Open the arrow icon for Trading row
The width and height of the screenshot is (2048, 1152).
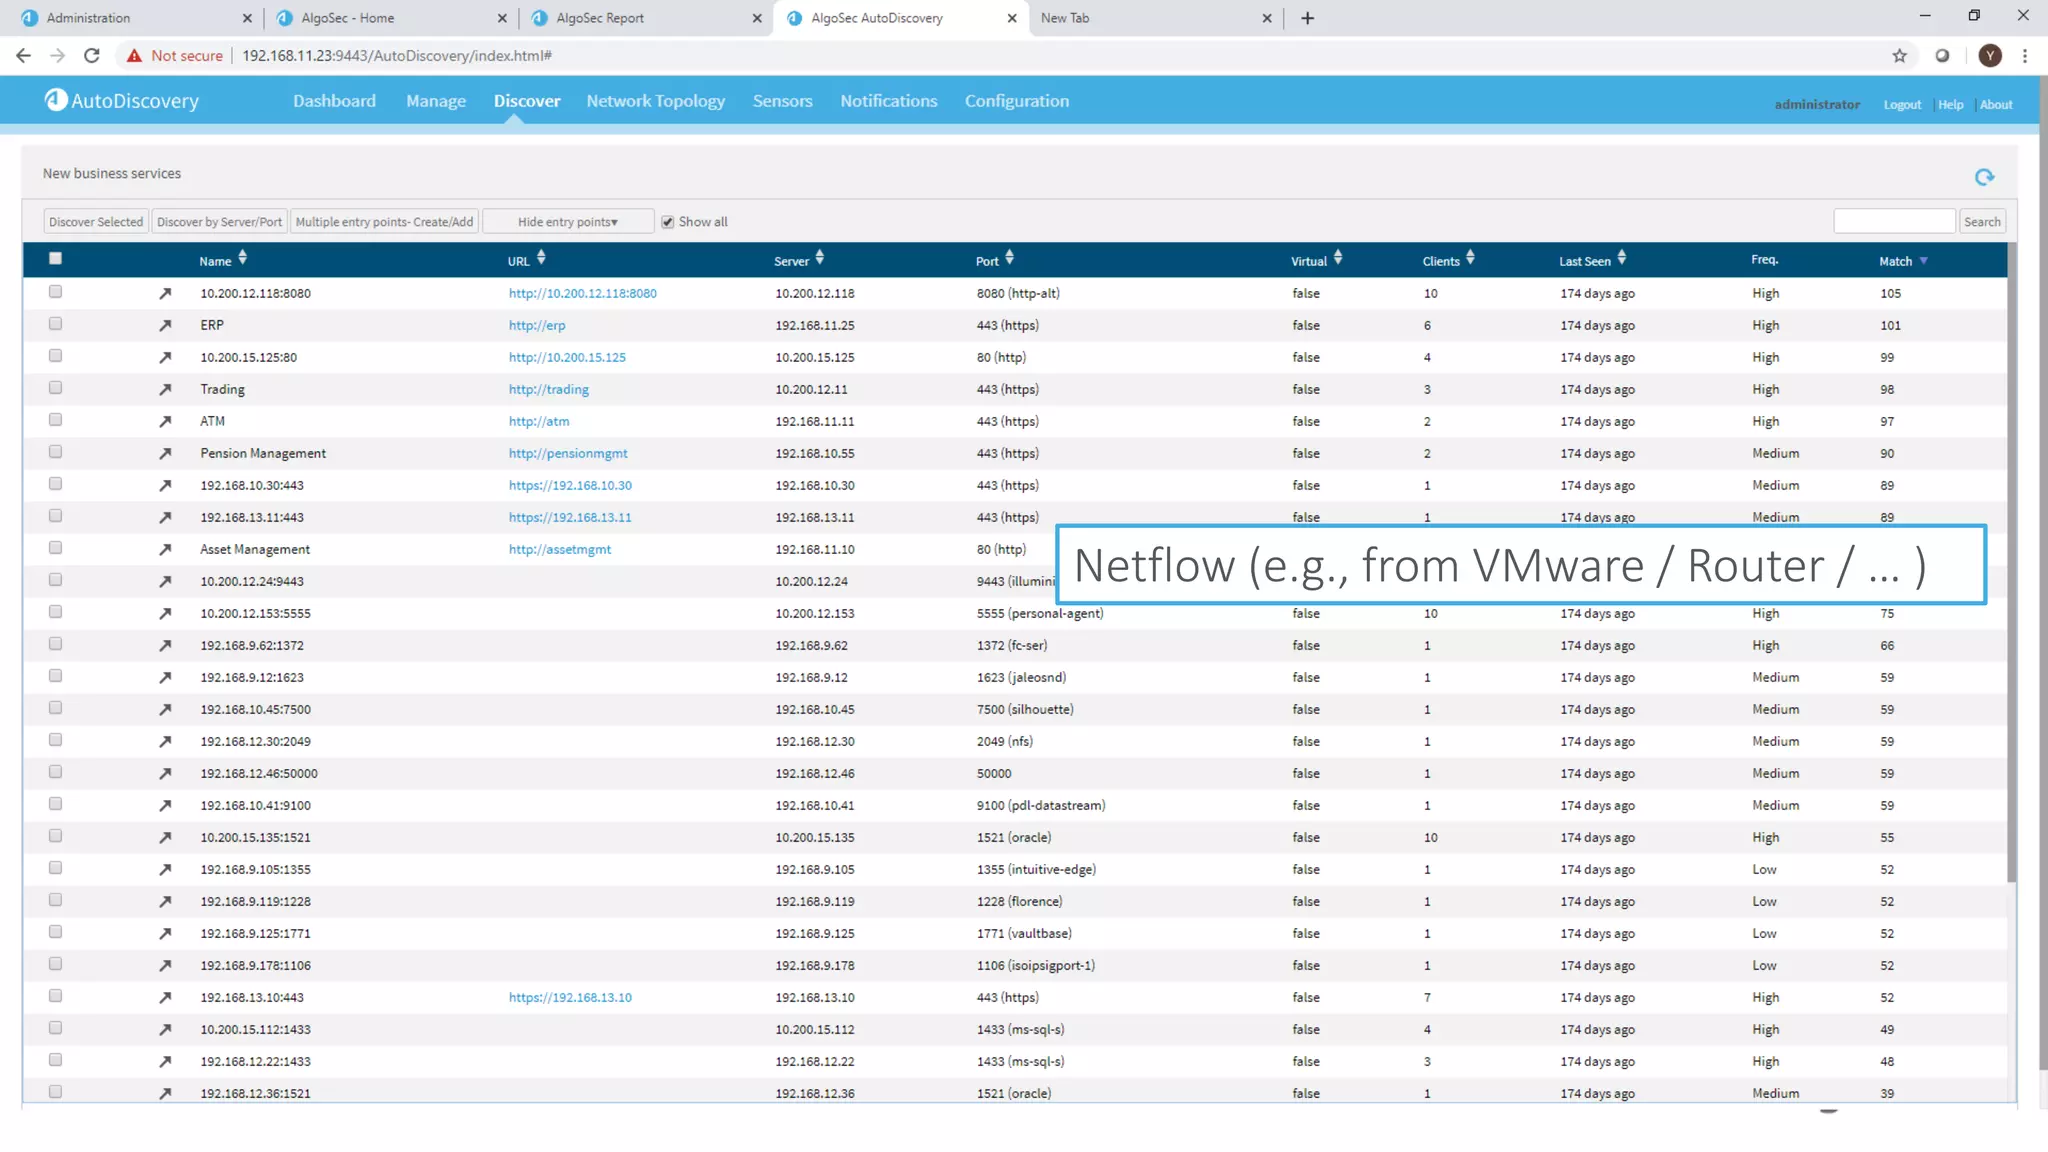(165, 389)
